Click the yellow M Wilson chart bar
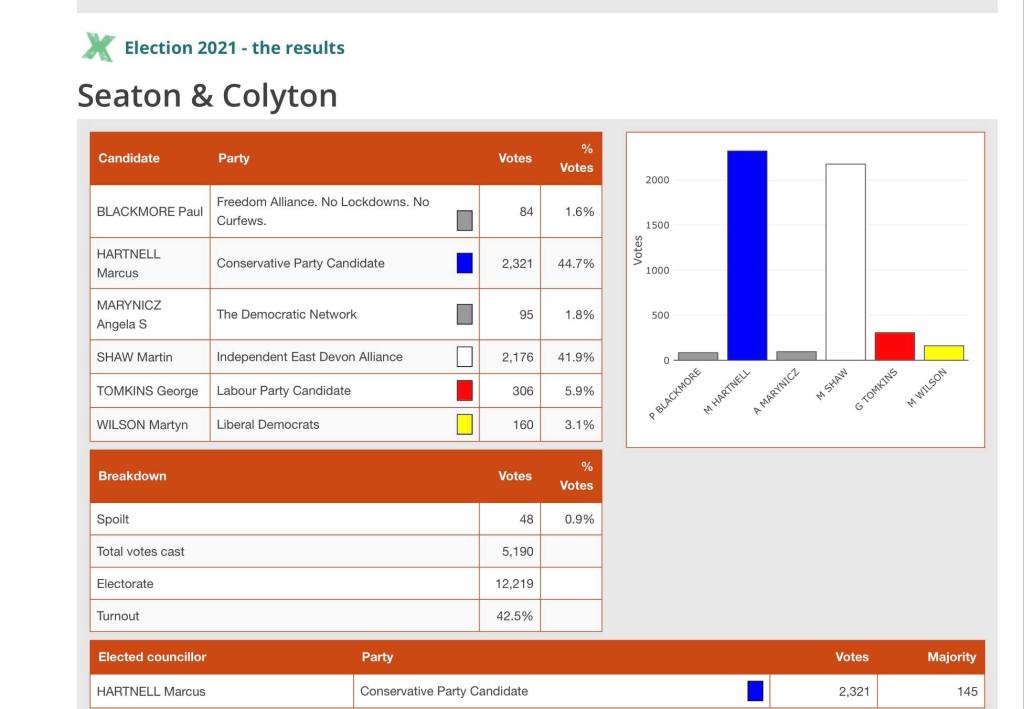1024x709 pixels. [x=943, y=352]
